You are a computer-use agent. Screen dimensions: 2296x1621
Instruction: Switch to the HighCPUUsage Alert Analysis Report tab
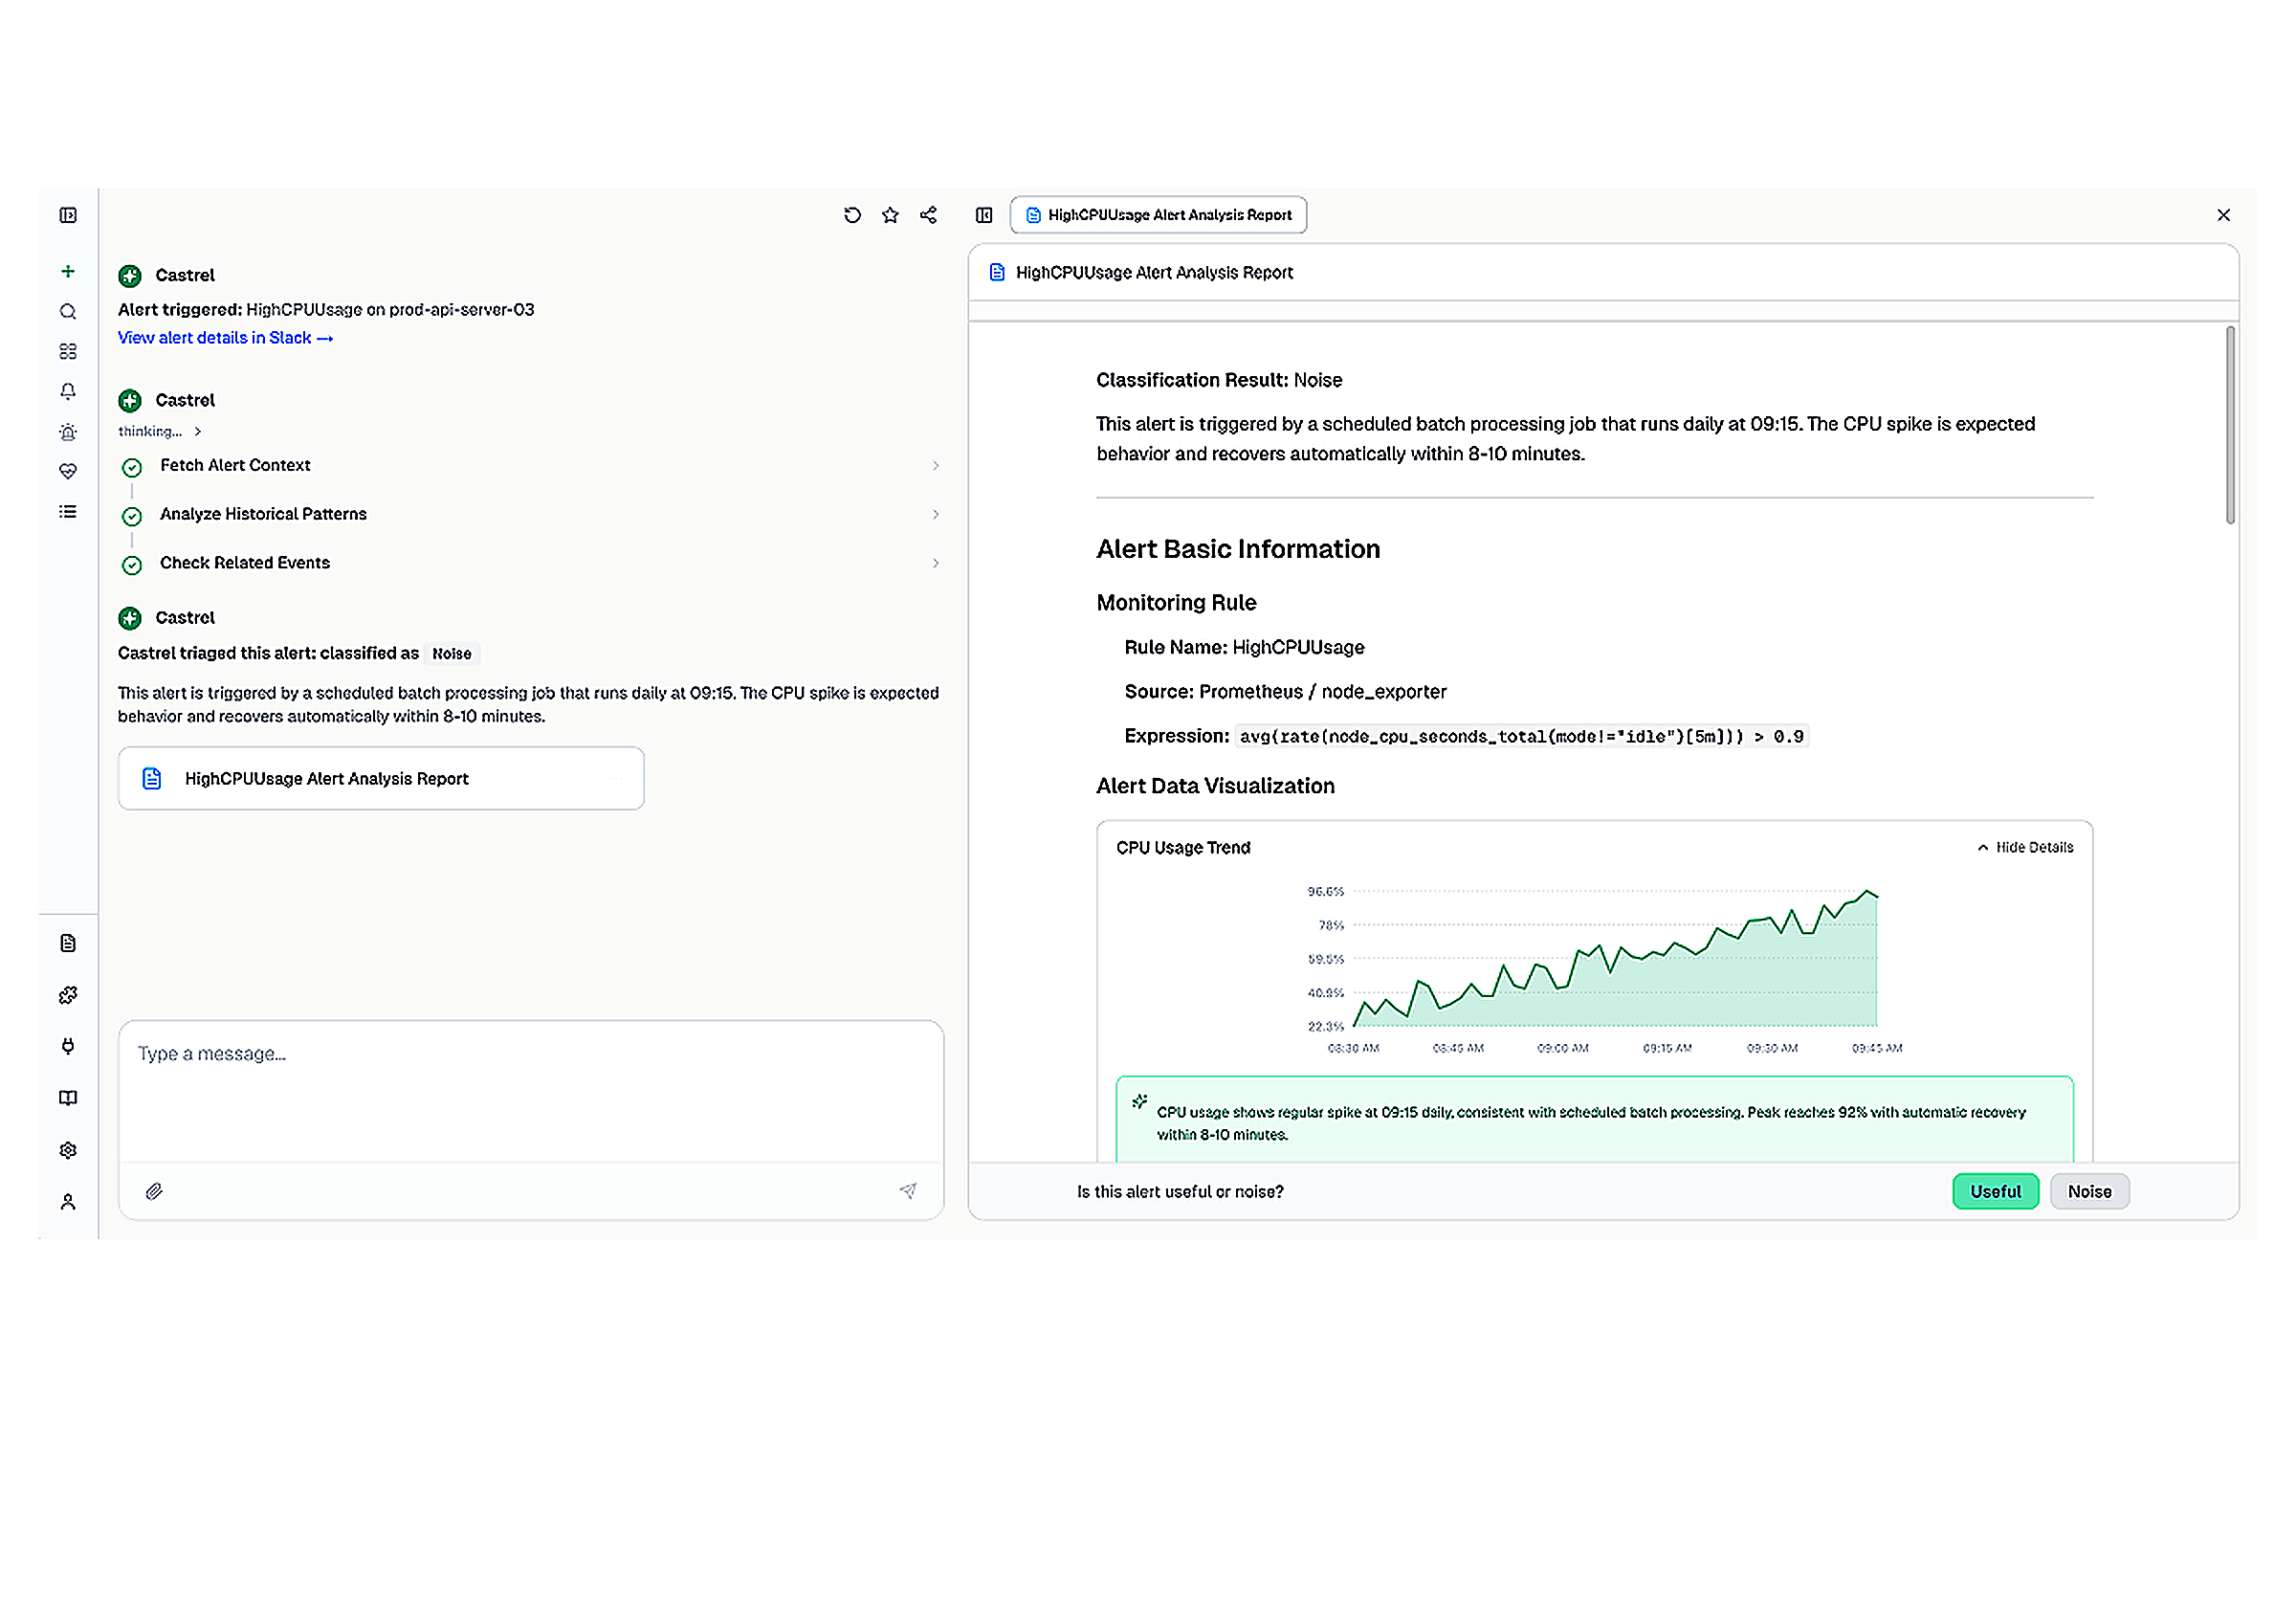pyautogui.click(x=1157, y=214)
